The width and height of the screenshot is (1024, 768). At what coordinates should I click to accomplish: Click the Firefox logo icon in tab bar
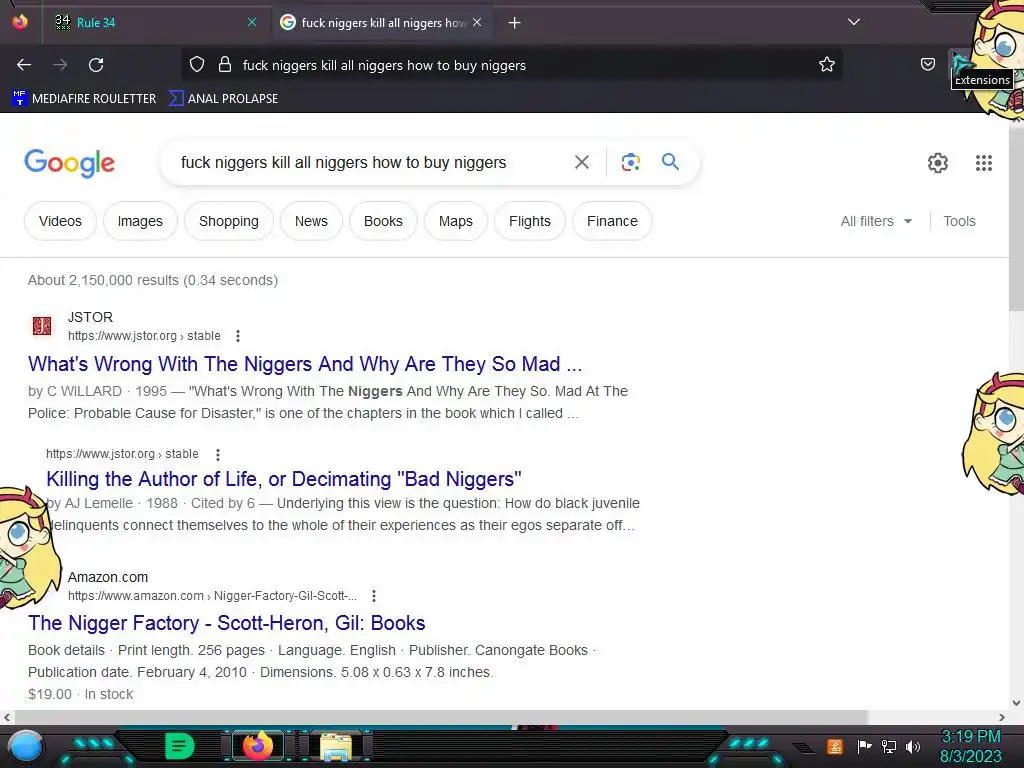20,22
